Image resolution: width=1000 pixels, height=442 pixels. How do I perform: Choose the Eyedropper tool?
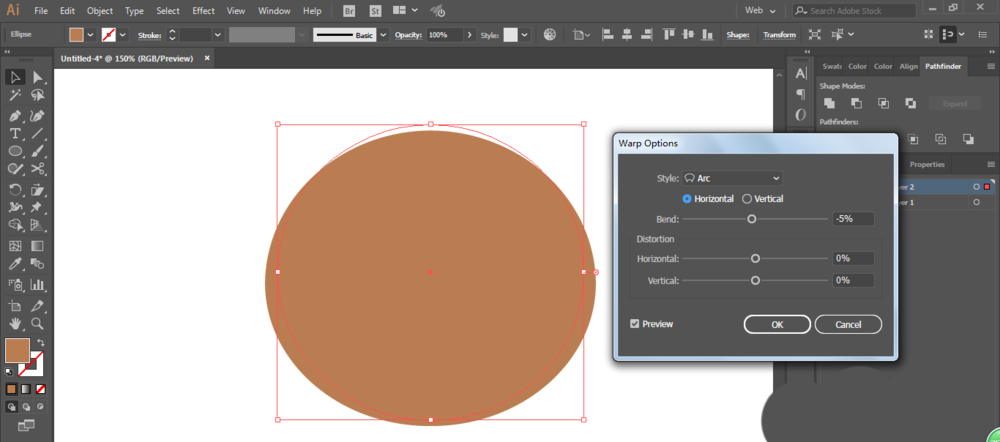(15, 263)
